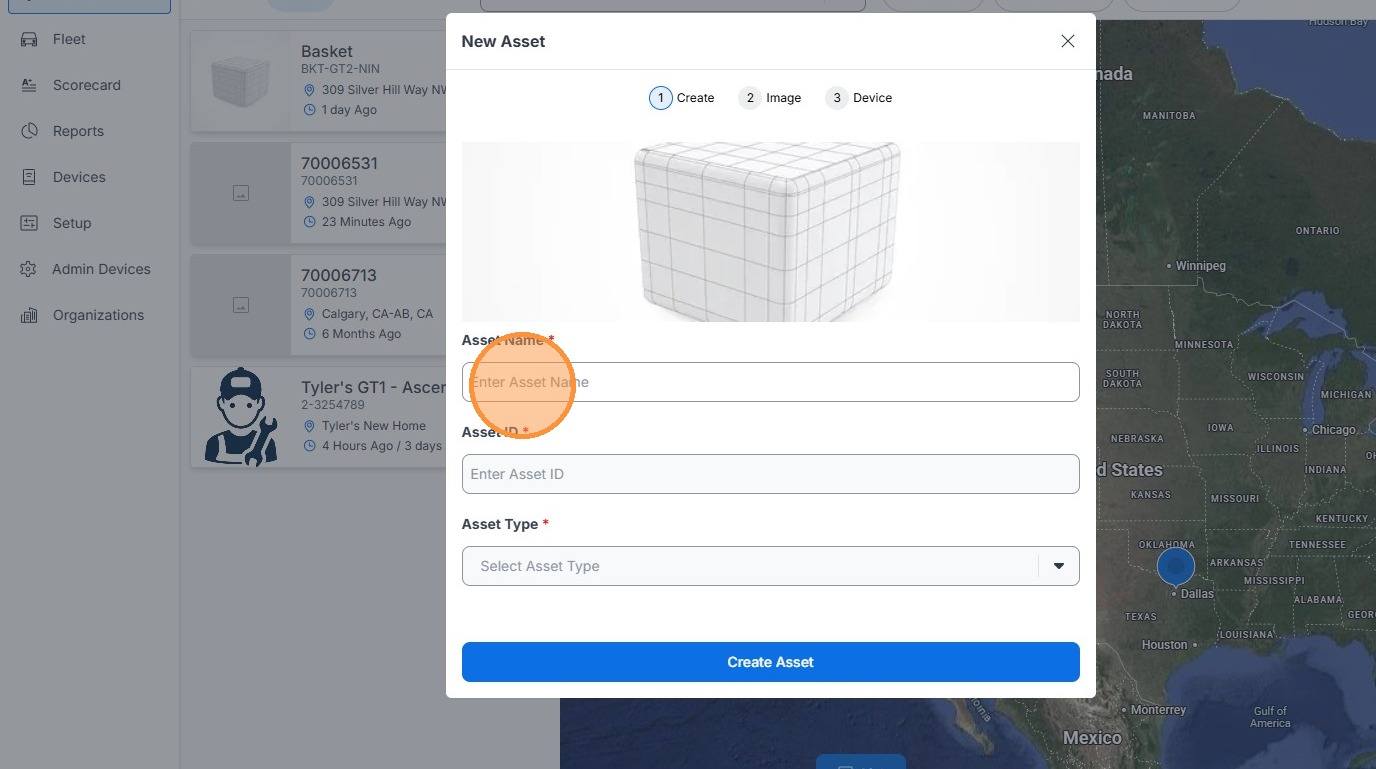Open the Fleet sidebar icon

click(29, 39)
